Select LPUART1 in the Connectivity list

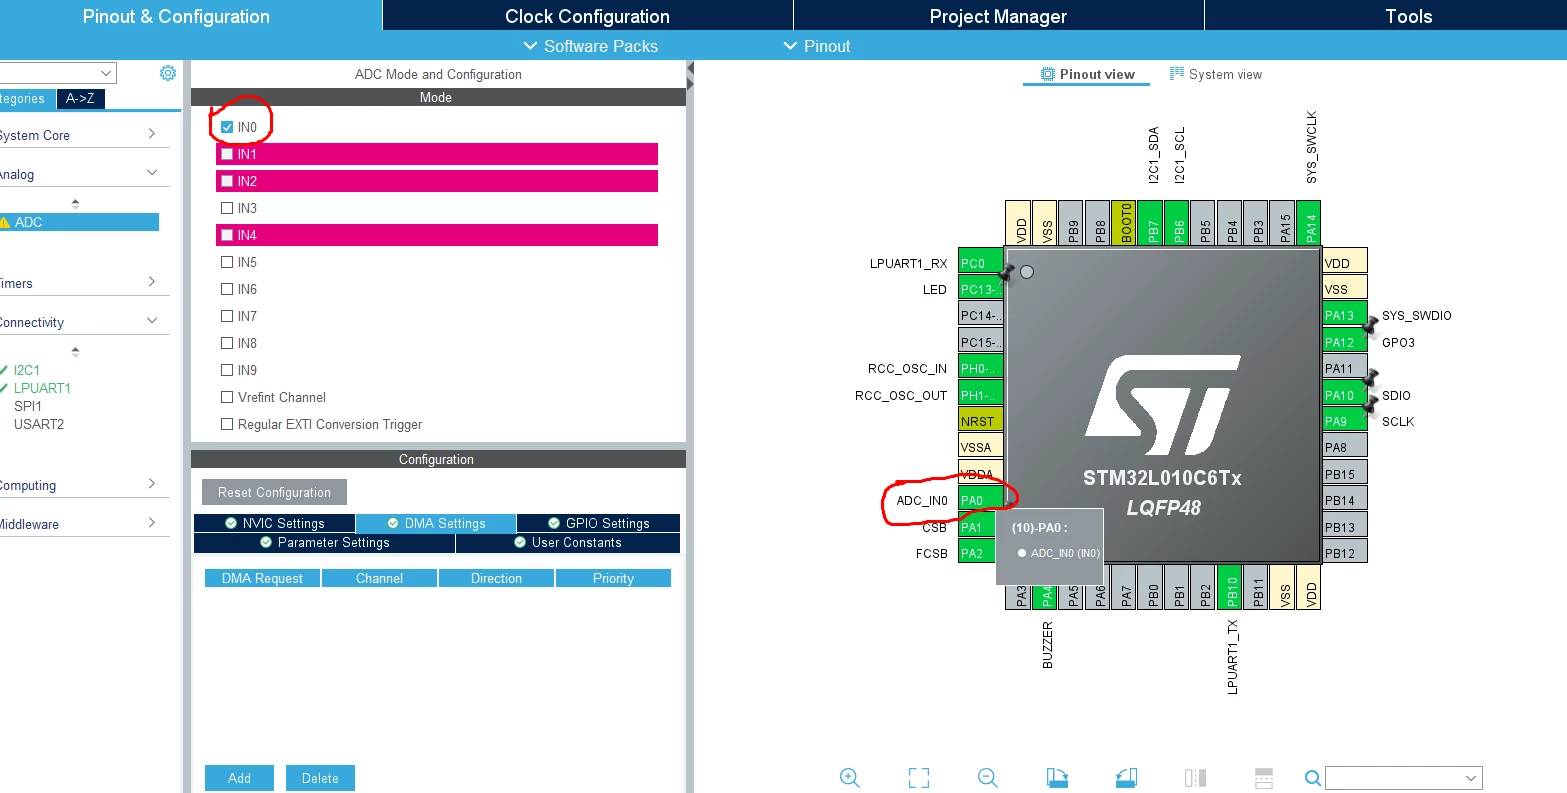point(42,388)
